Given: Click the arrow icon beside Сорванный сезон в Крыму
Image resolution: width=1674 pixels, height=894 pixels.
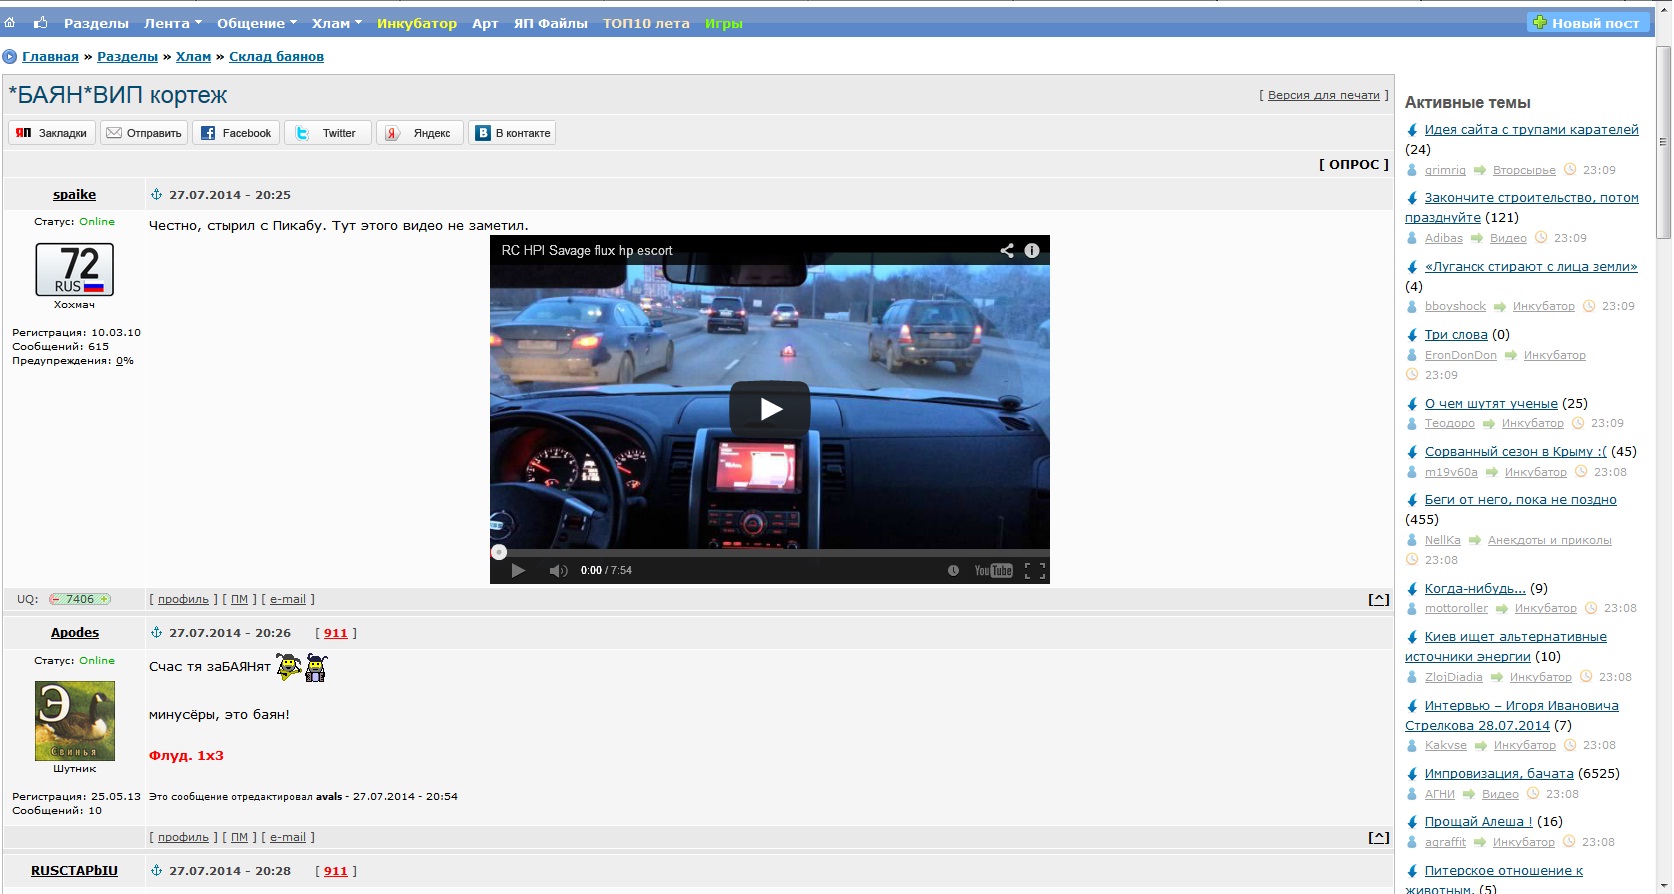Looking at the screenshot, I should pyautogui.click(x=1412, y=452).
